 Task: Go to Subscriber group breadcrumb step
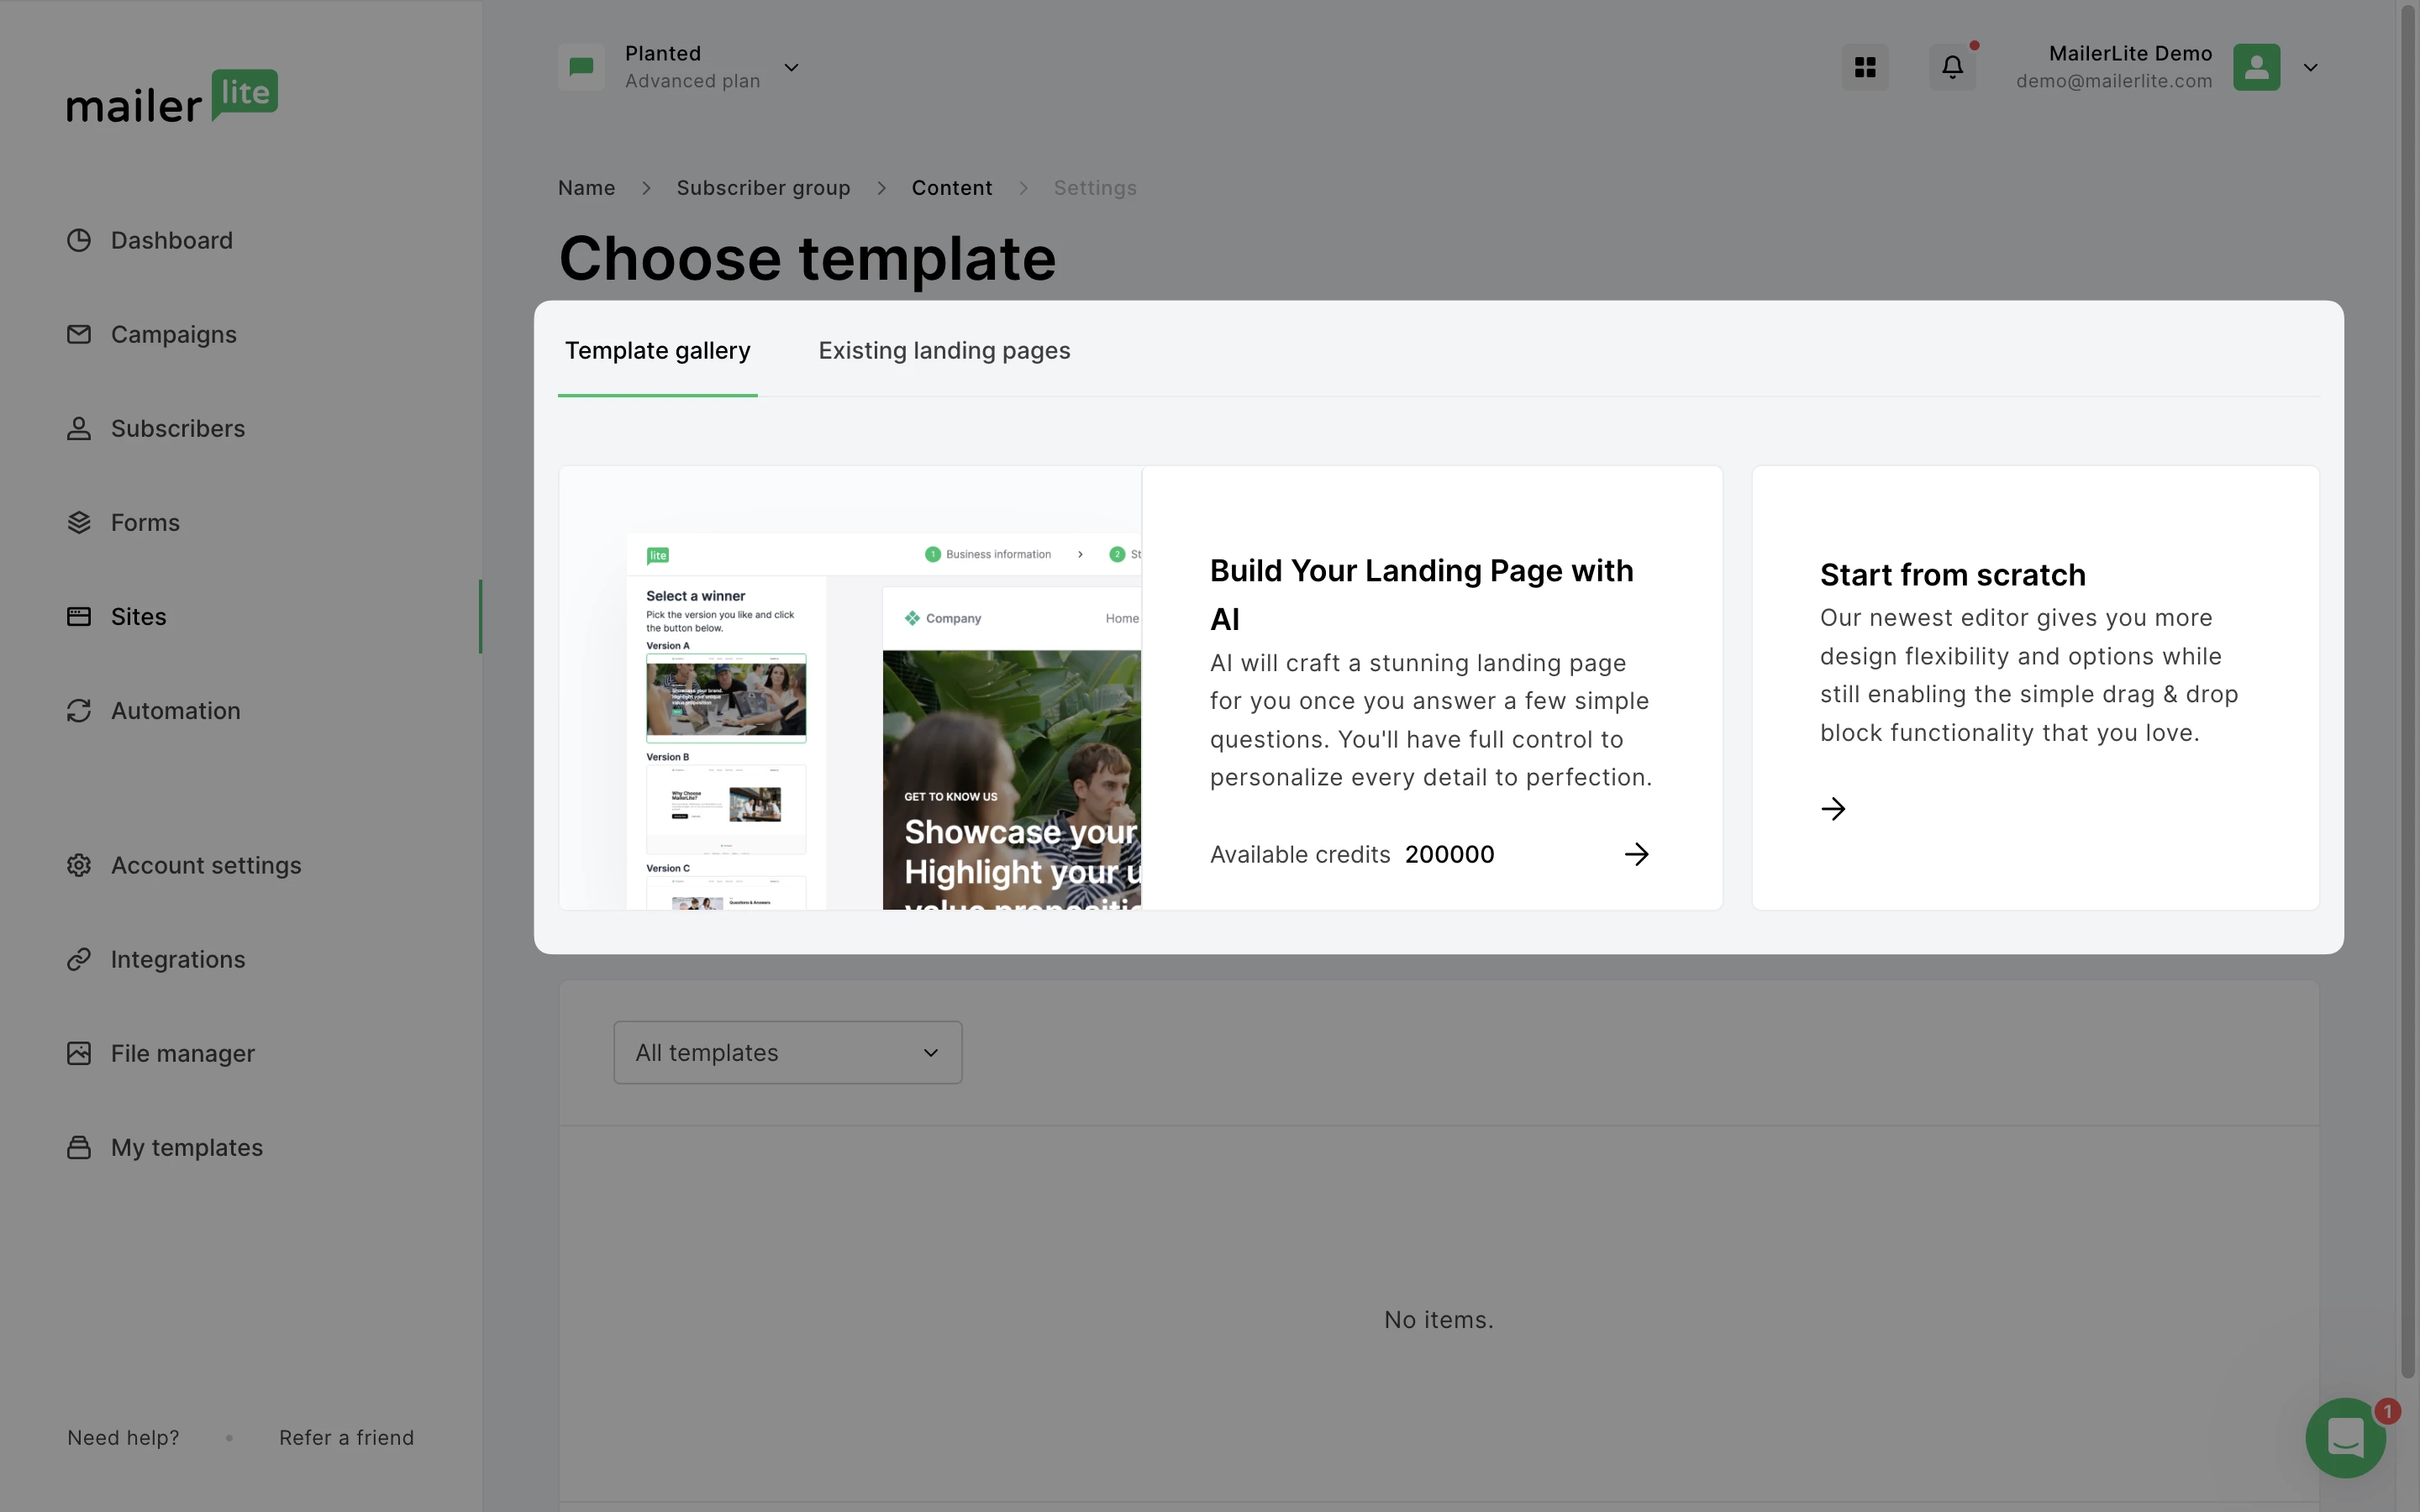[762, 188]
